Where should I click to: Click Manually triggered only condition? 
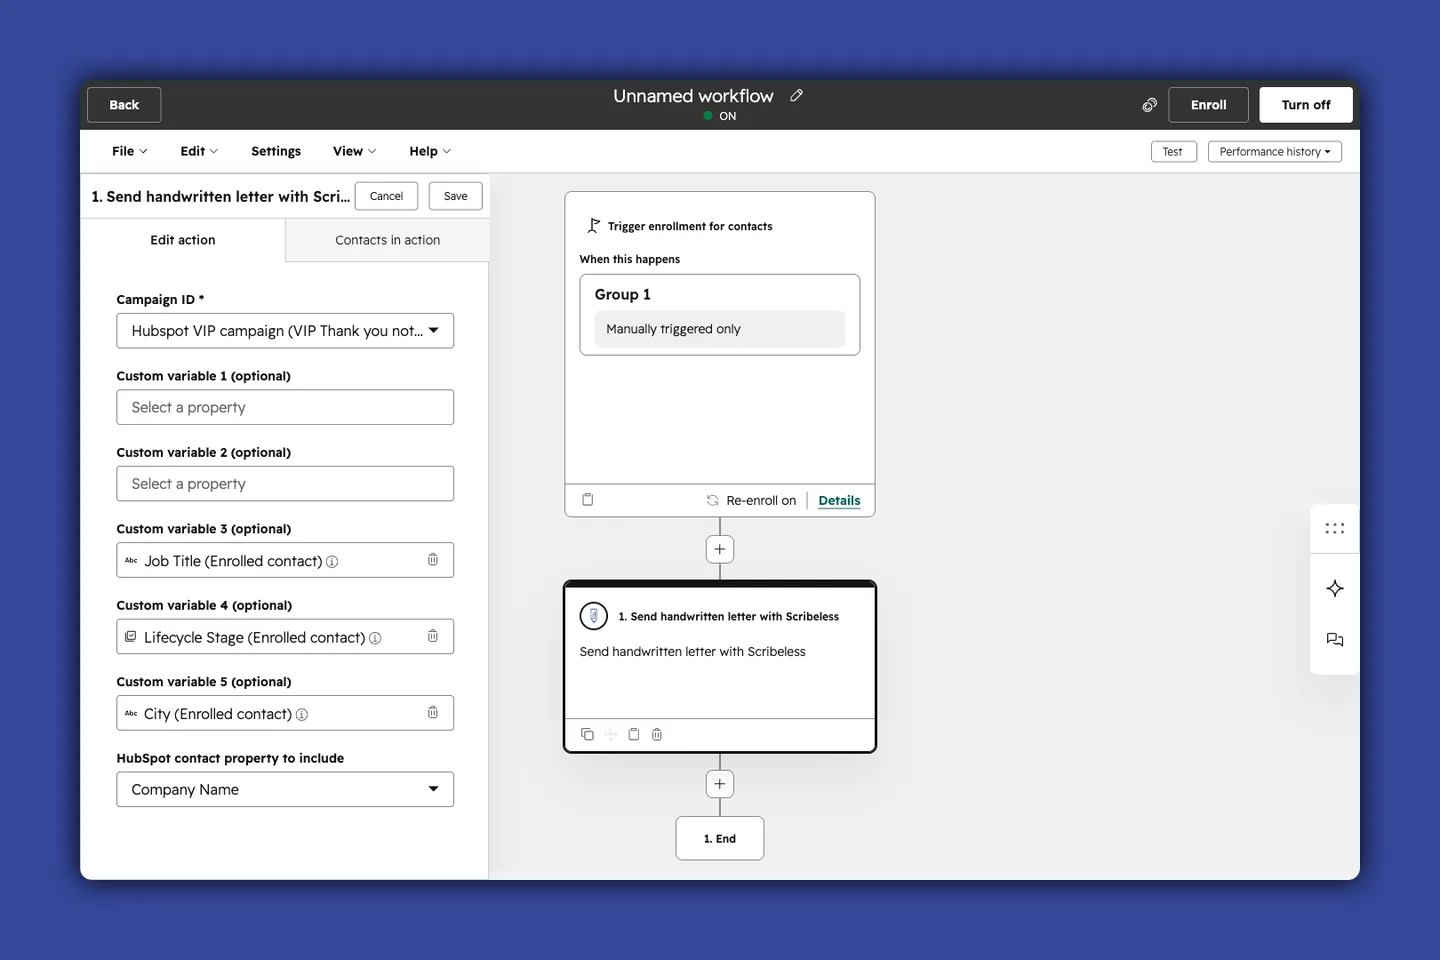click(720, 329)
